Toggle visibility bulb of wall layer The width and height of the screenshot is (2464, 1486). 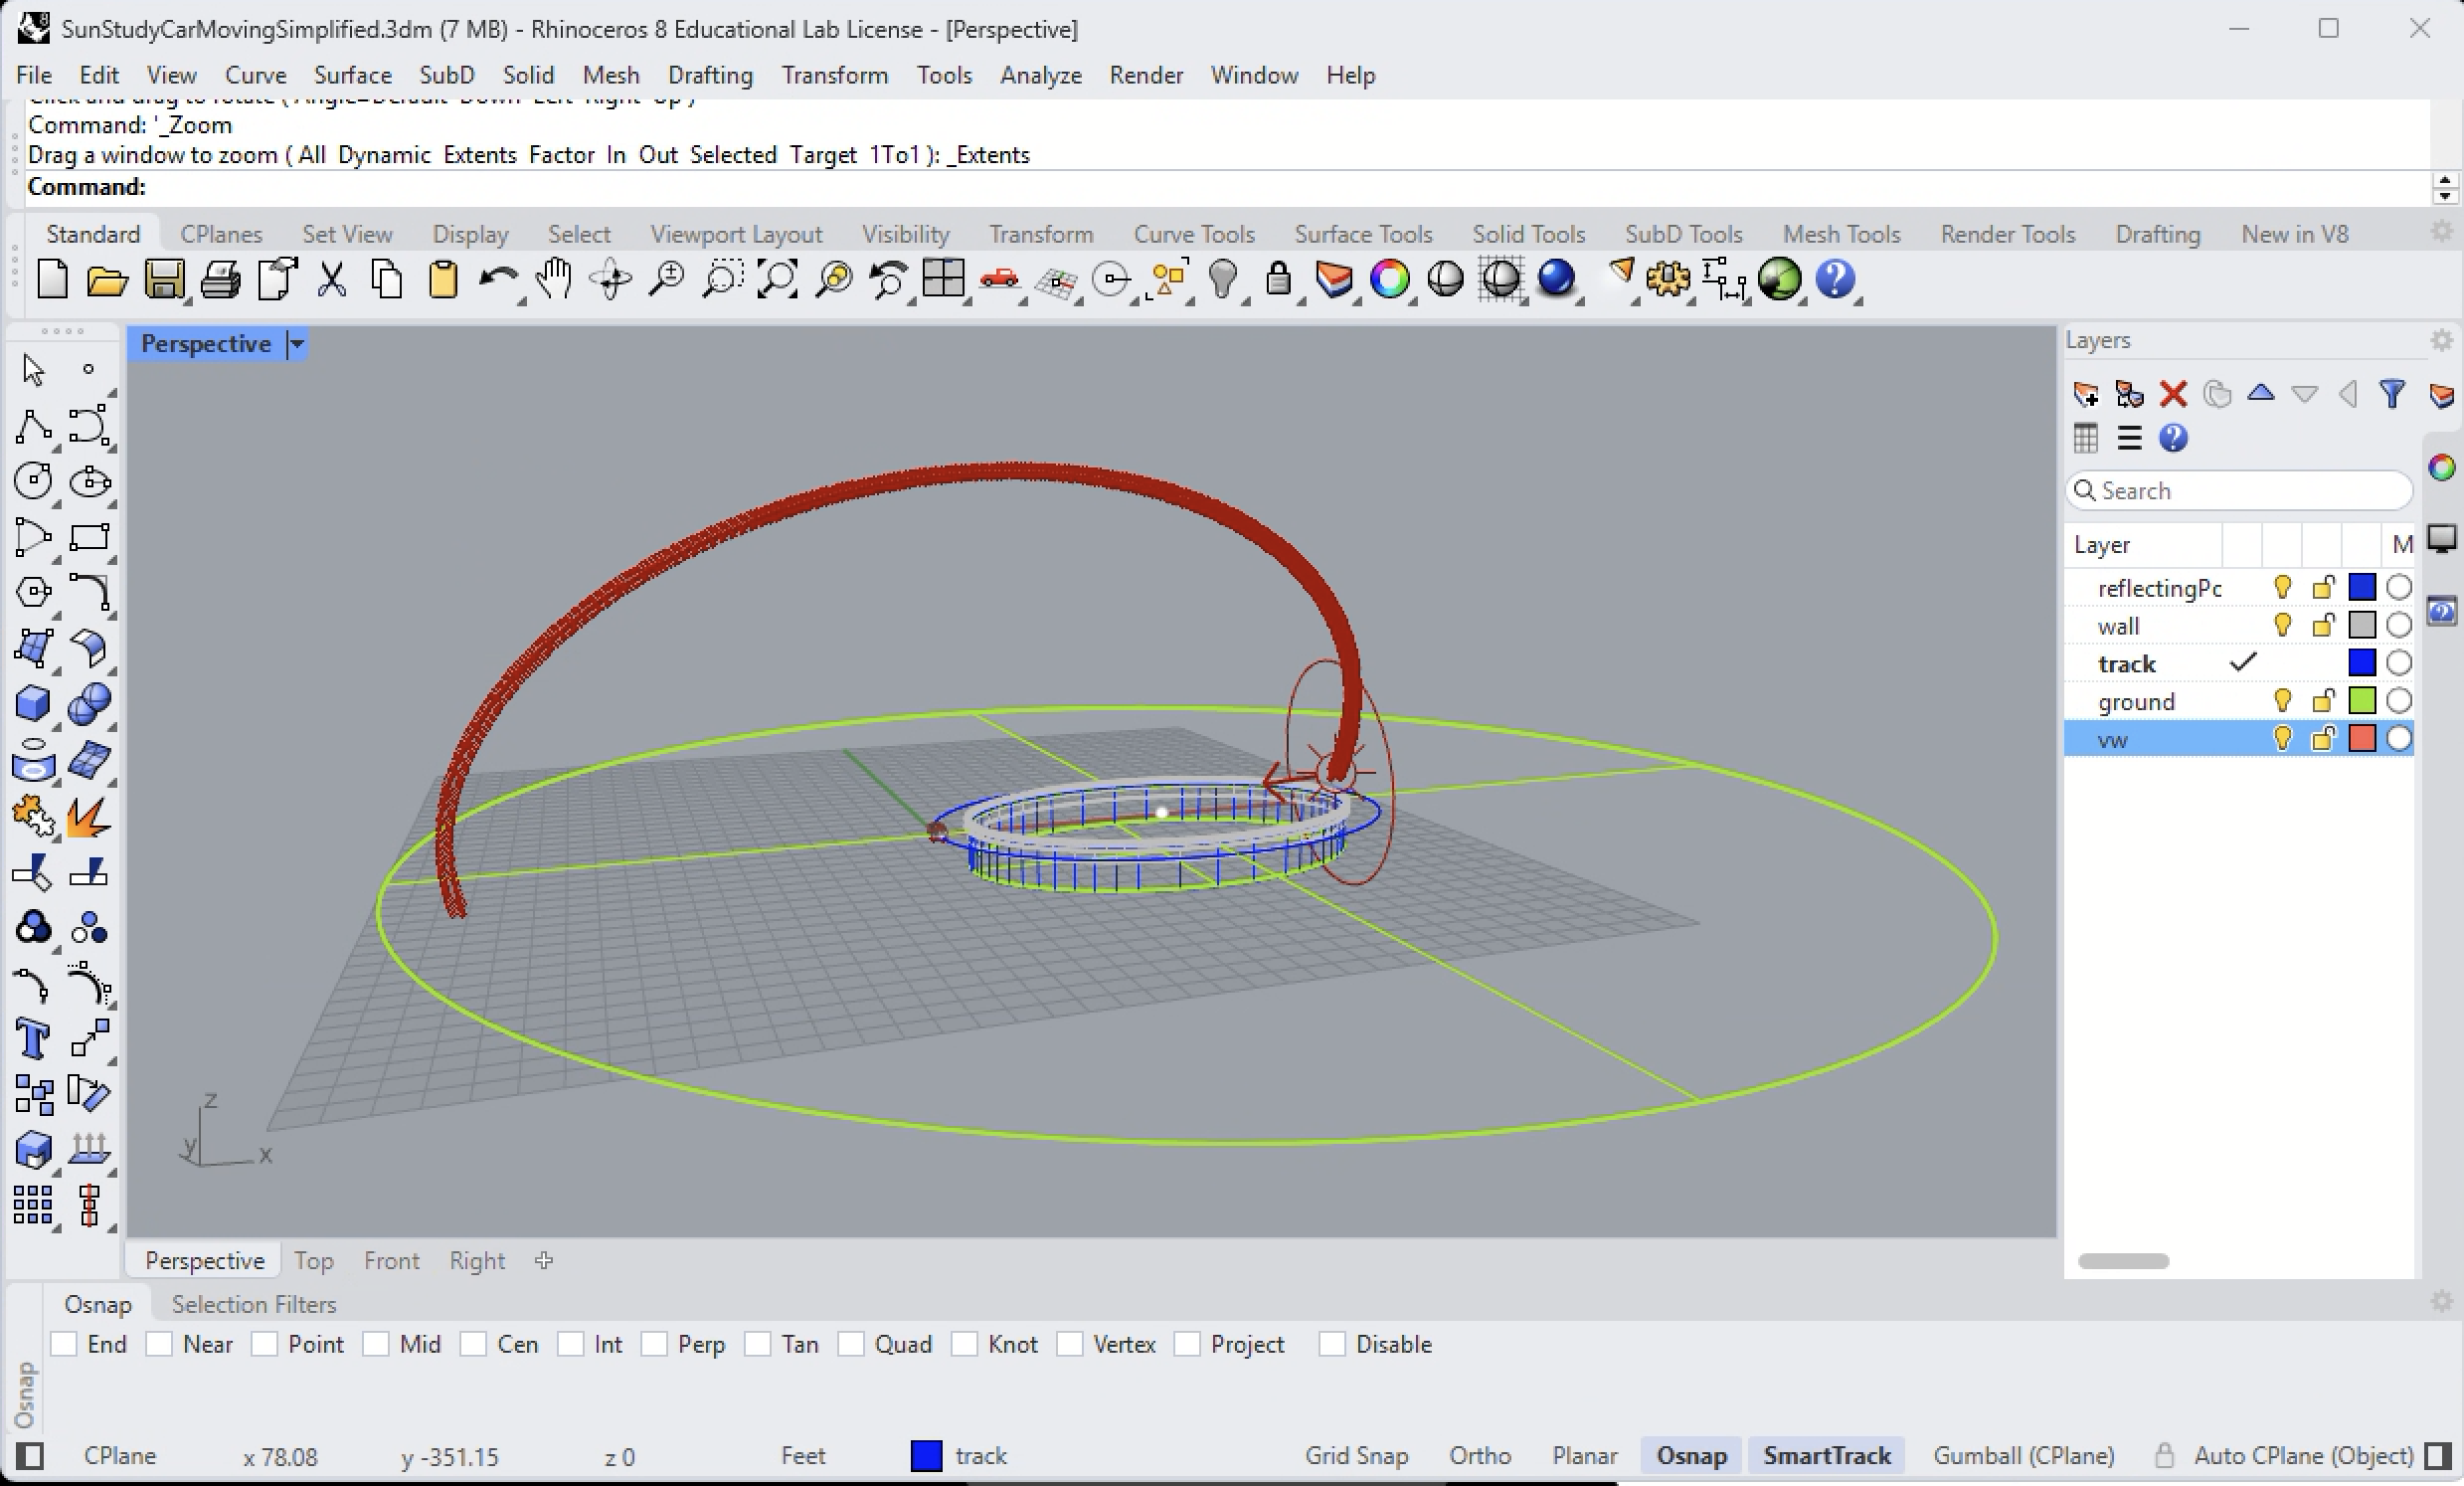(2282, 626)
